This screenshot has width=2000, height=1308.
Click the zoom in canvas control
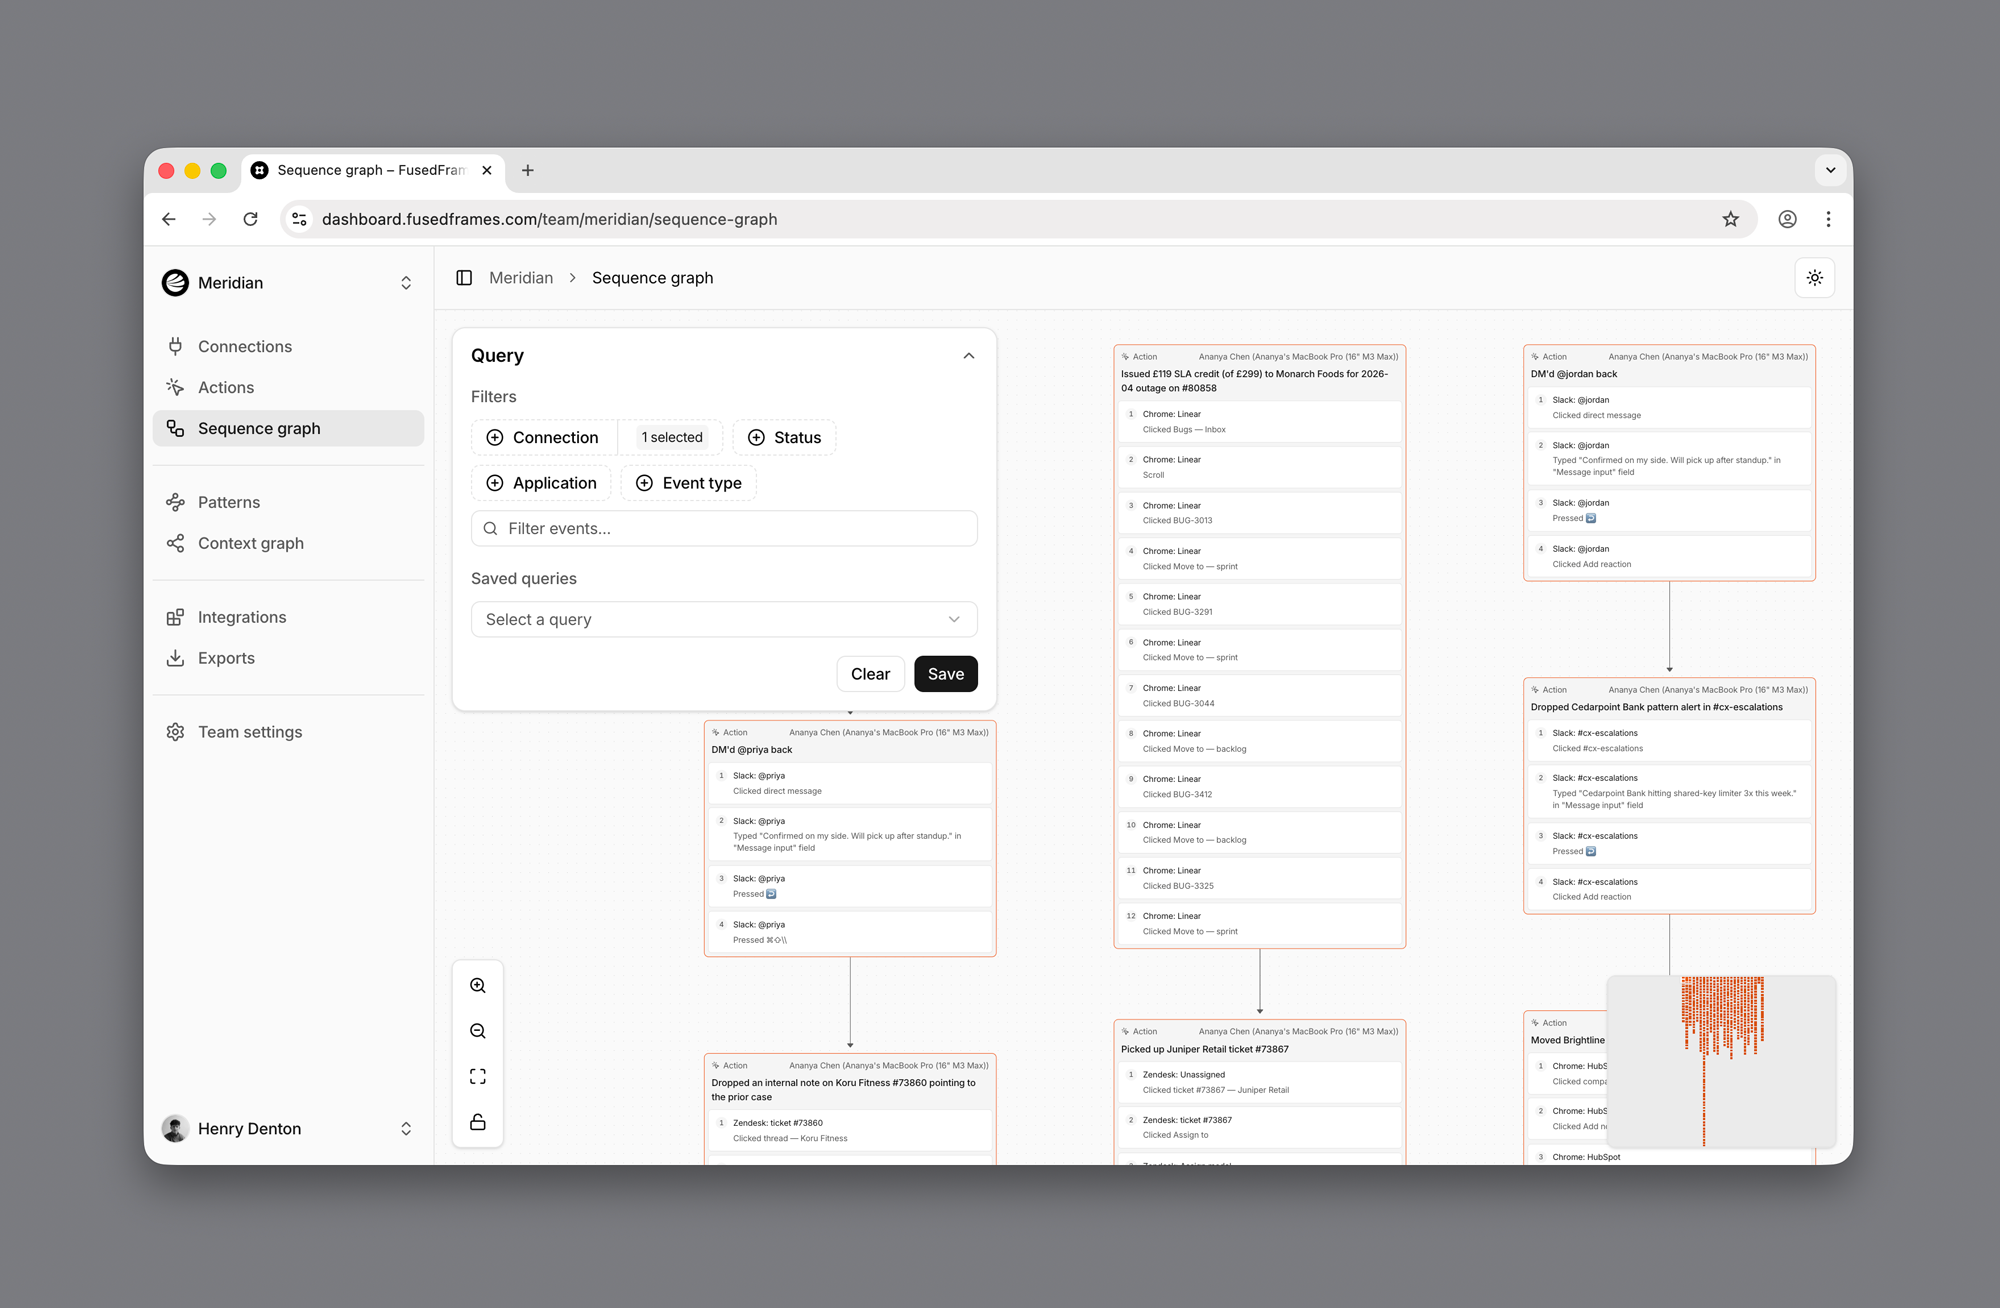point(478,985)
